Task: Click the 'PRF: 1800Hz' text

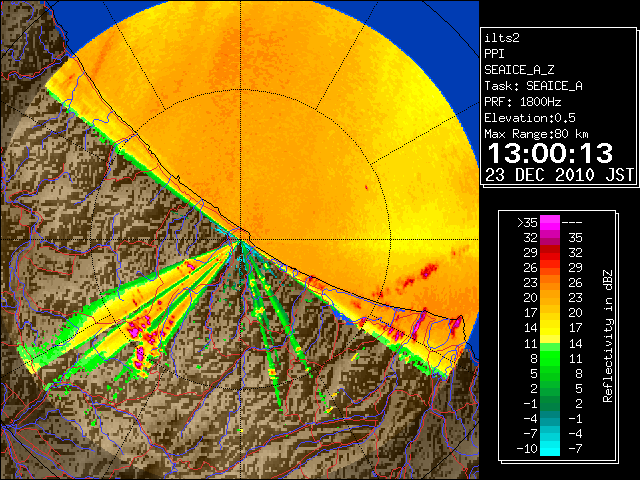Action: point(523,102)
